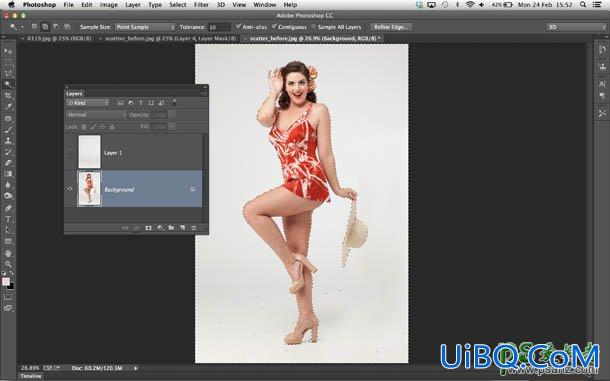Delete layer using trash icon
610x381 pixels.
click(194, 228)
